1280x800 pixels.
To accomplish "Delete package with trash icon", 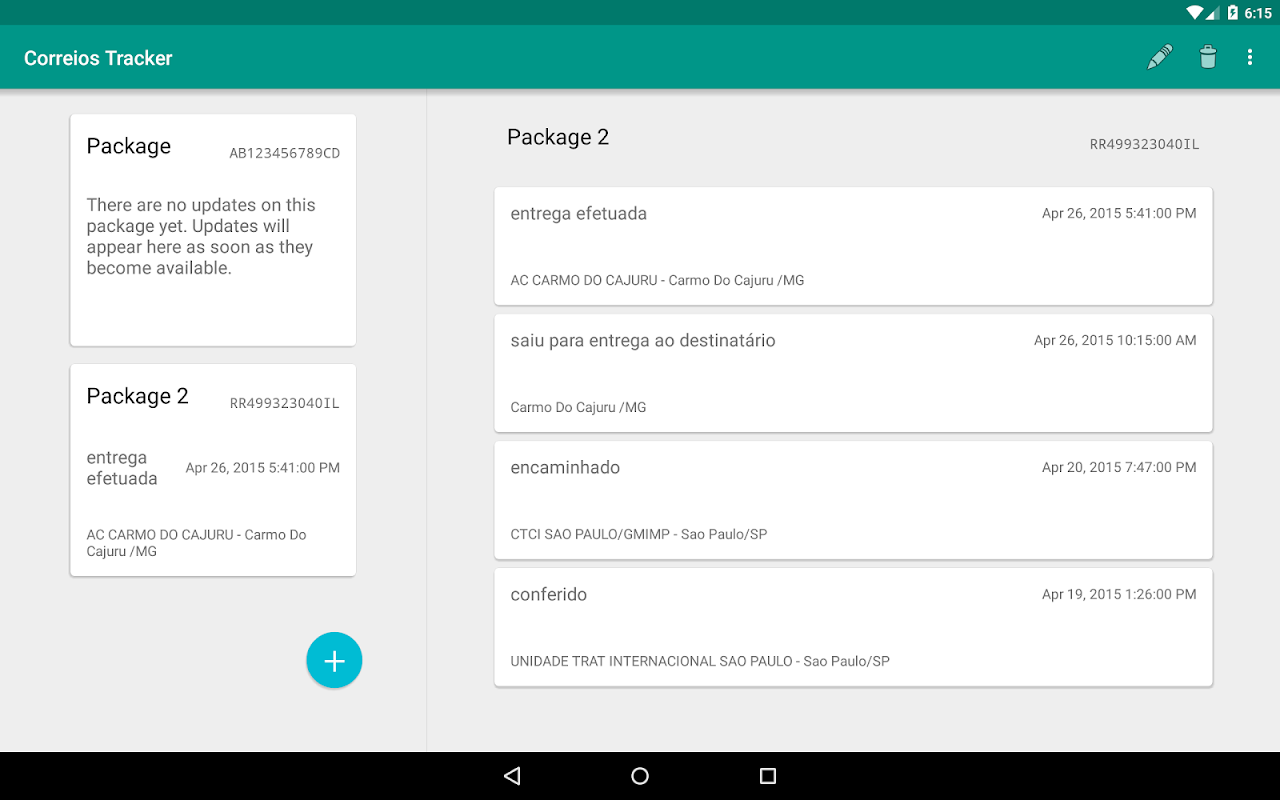I will 1208,58.
